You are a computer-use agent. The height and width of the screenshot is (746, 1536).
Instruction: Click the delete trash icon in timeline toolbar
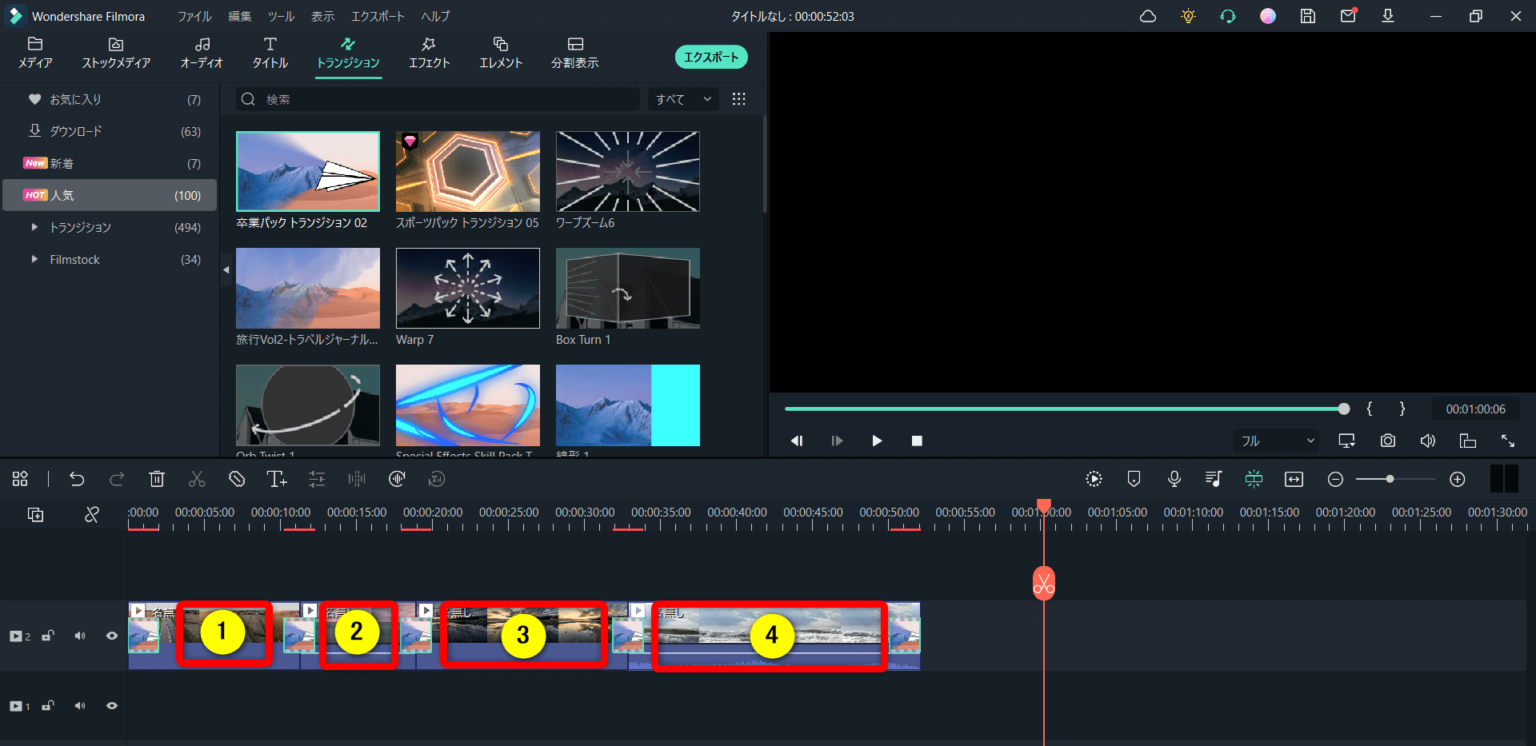(157, 479)
